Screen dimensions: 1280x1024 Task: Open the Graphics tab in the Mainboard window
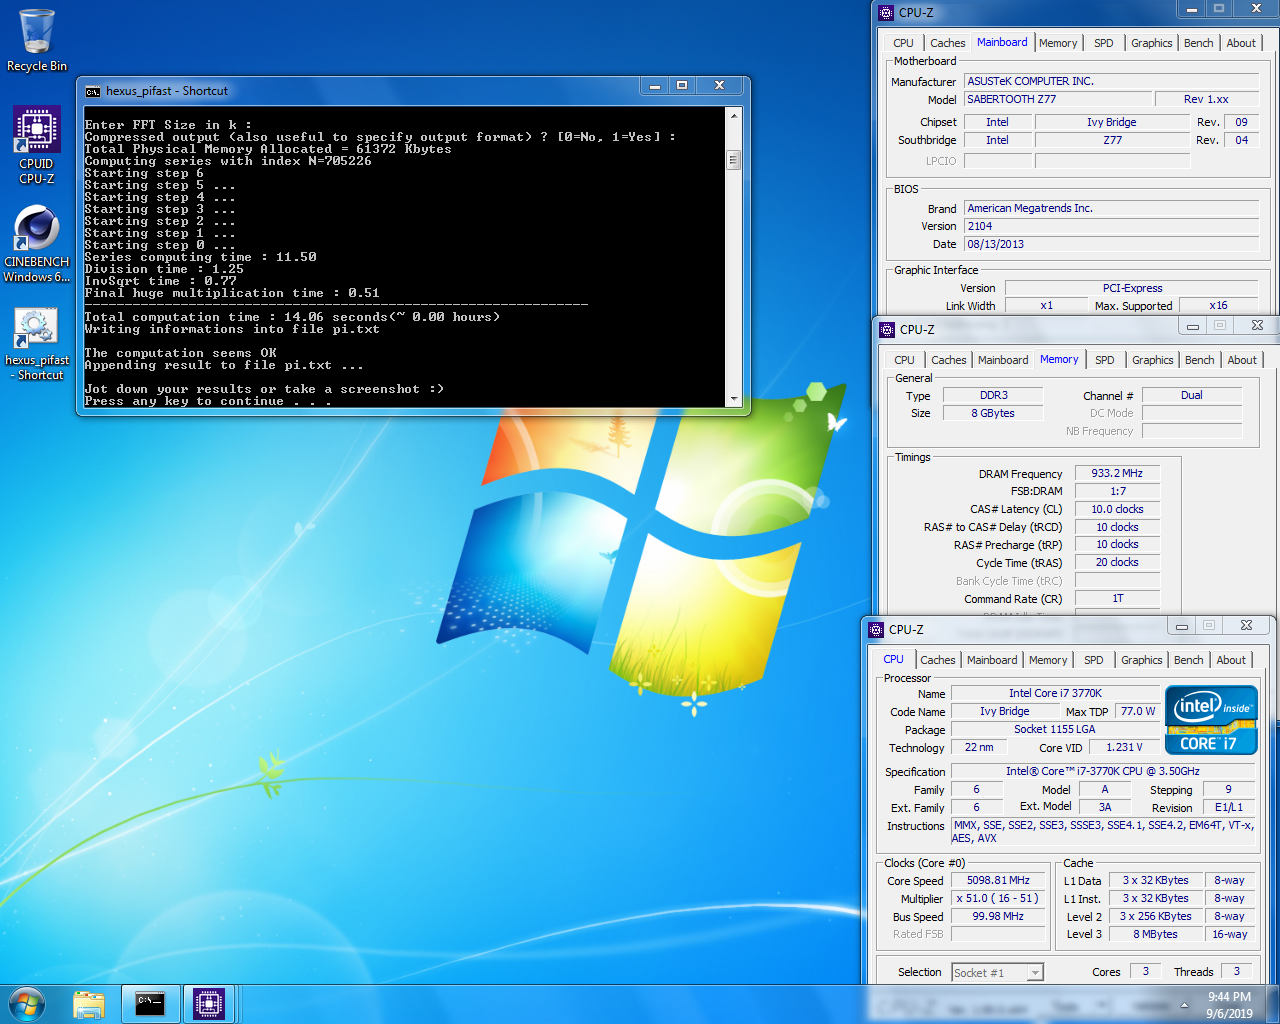(x=1151, y=43)
